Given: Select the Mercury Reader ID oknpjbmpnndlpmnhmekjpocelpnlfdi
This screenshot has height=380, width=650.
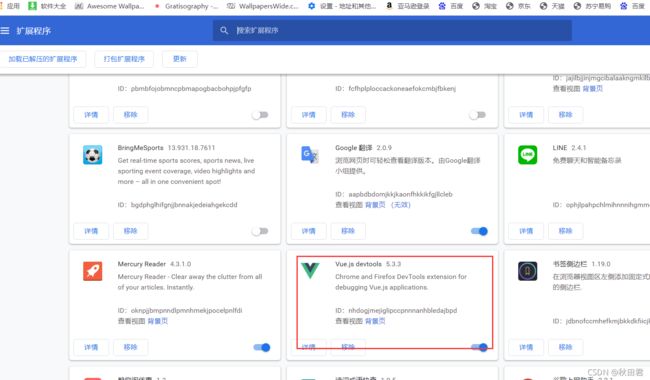Looking at the screenshot, I should pyautogui.click(x=187, y=310).
